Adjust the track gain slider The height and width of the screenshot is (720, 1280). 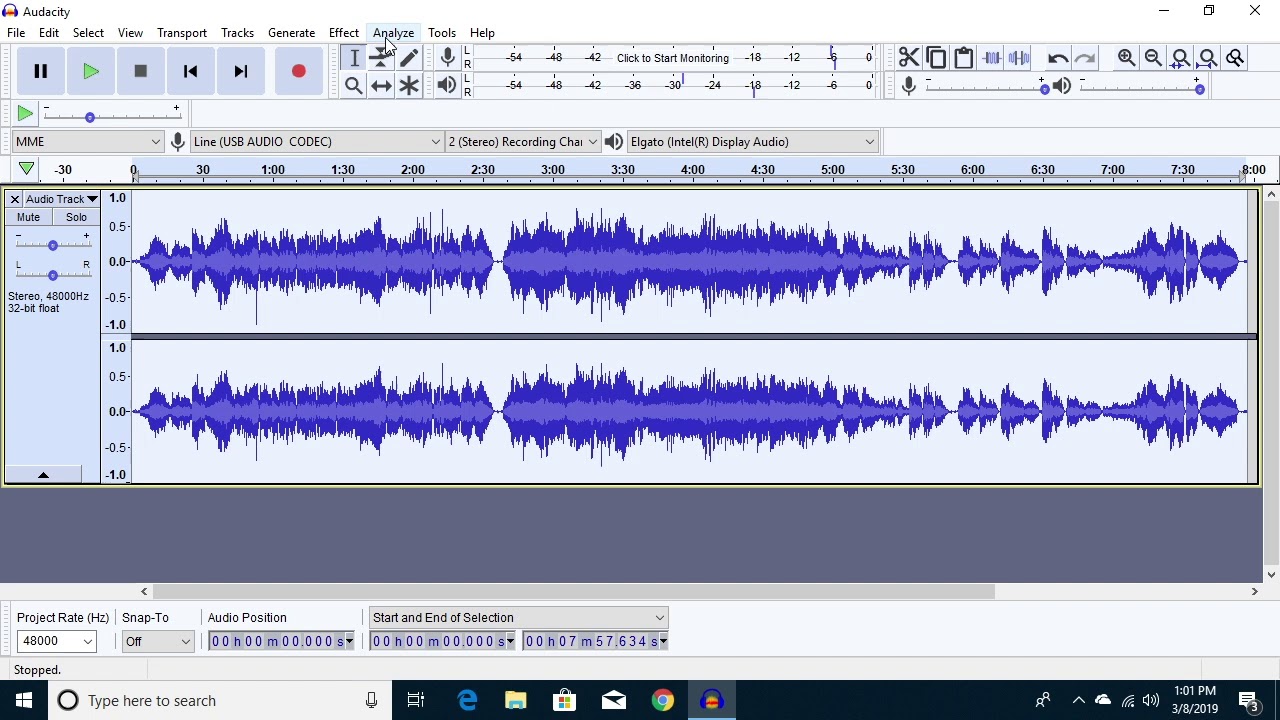(x=53, y=244)
